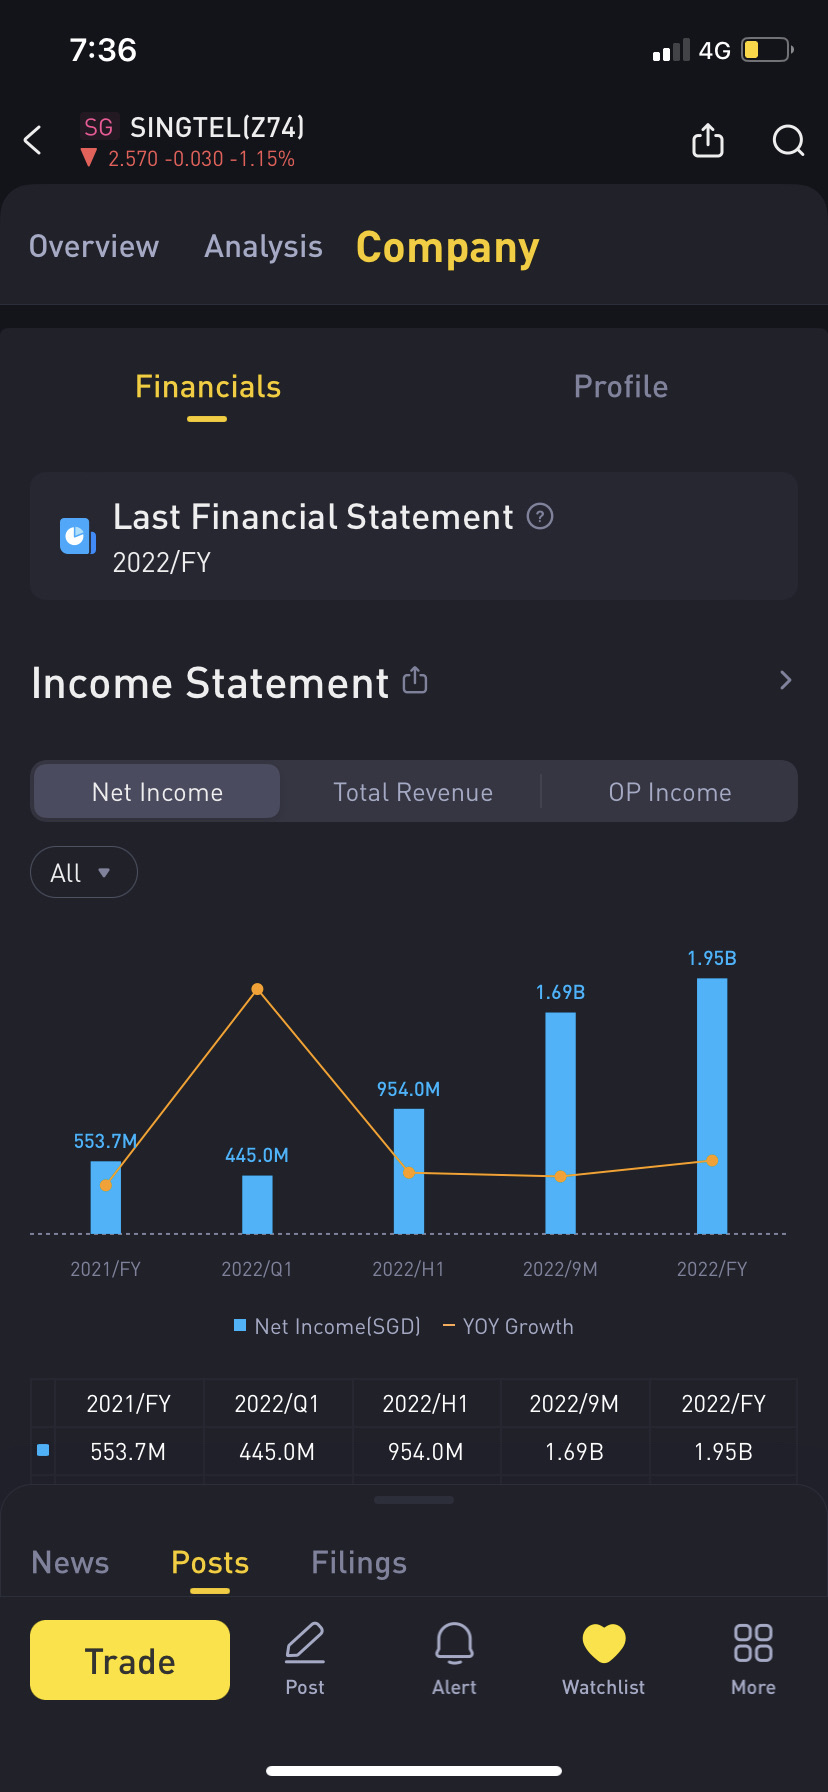
Task: Switch to the Overview tab
Action: [x=94, y=246]
